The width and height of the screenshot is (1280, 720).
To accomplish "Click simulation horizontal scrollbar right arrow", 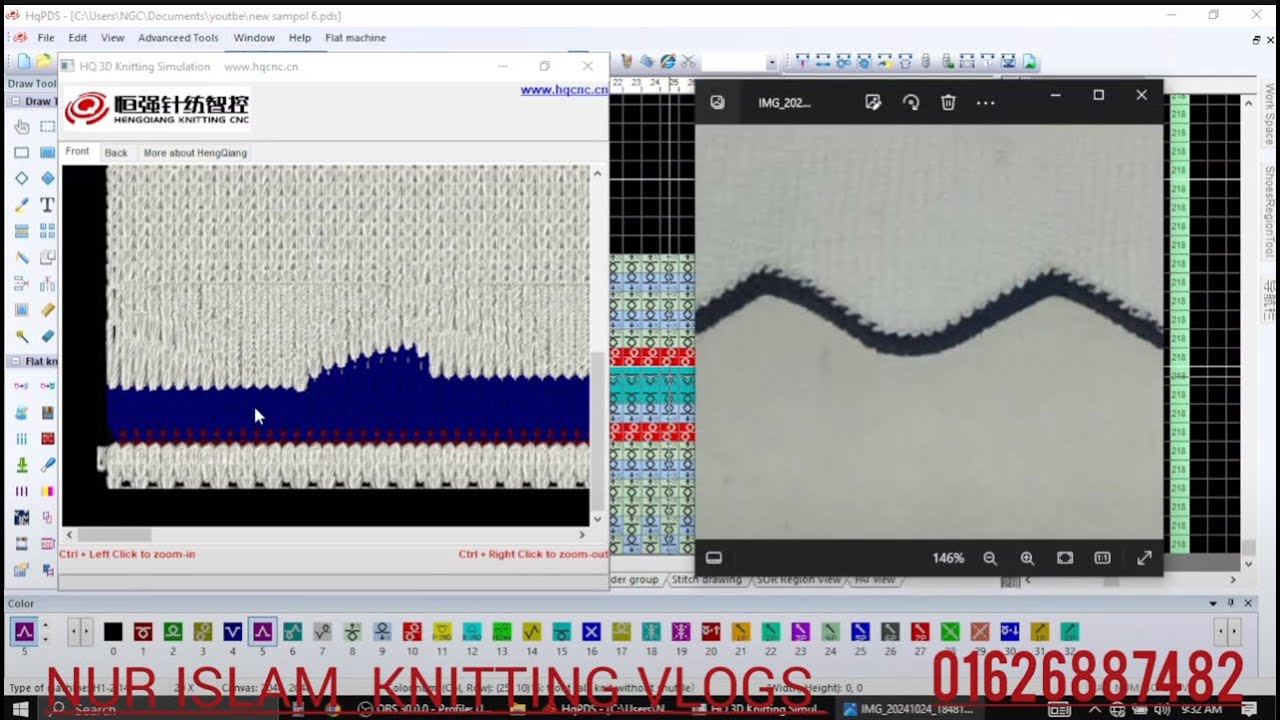I will [584, 535].
